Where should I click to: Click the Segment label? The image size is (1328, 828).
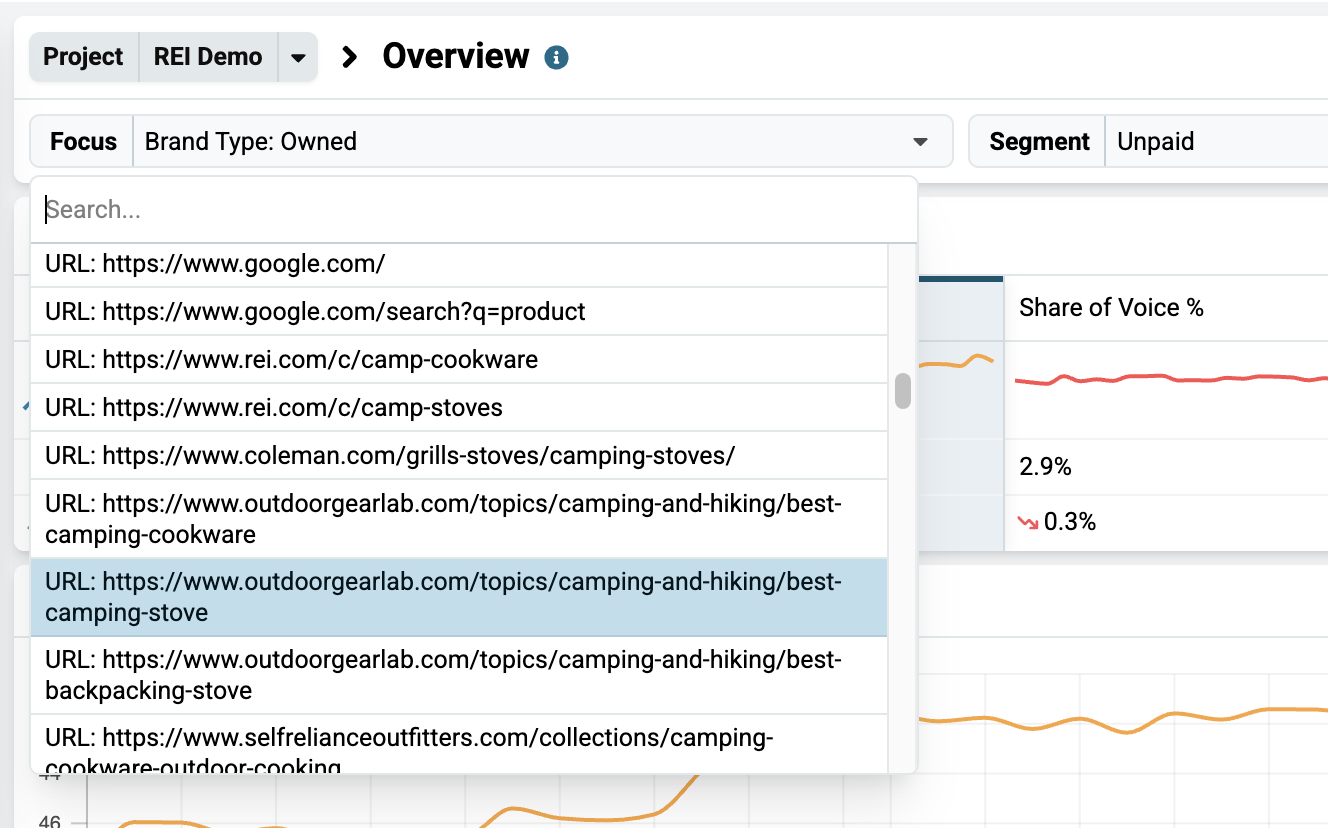coord(1040,142)
